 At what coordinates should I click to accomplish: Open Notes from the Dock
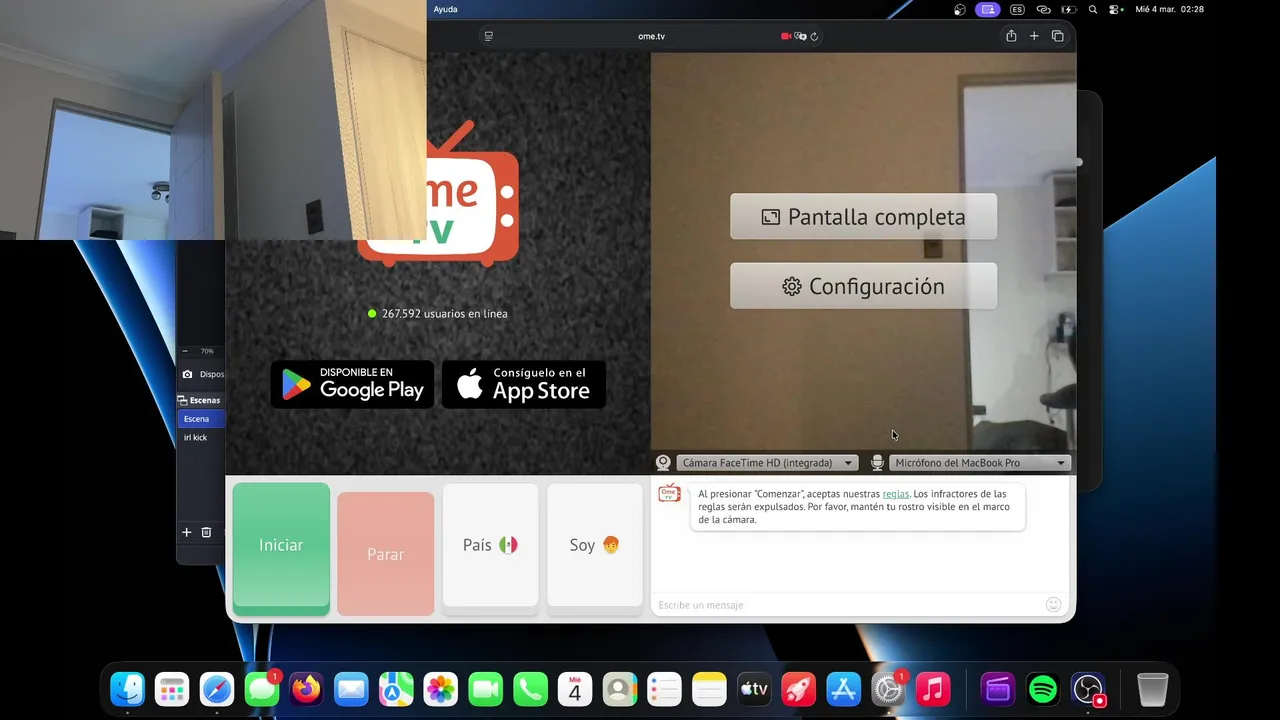(x=709, y=689)
